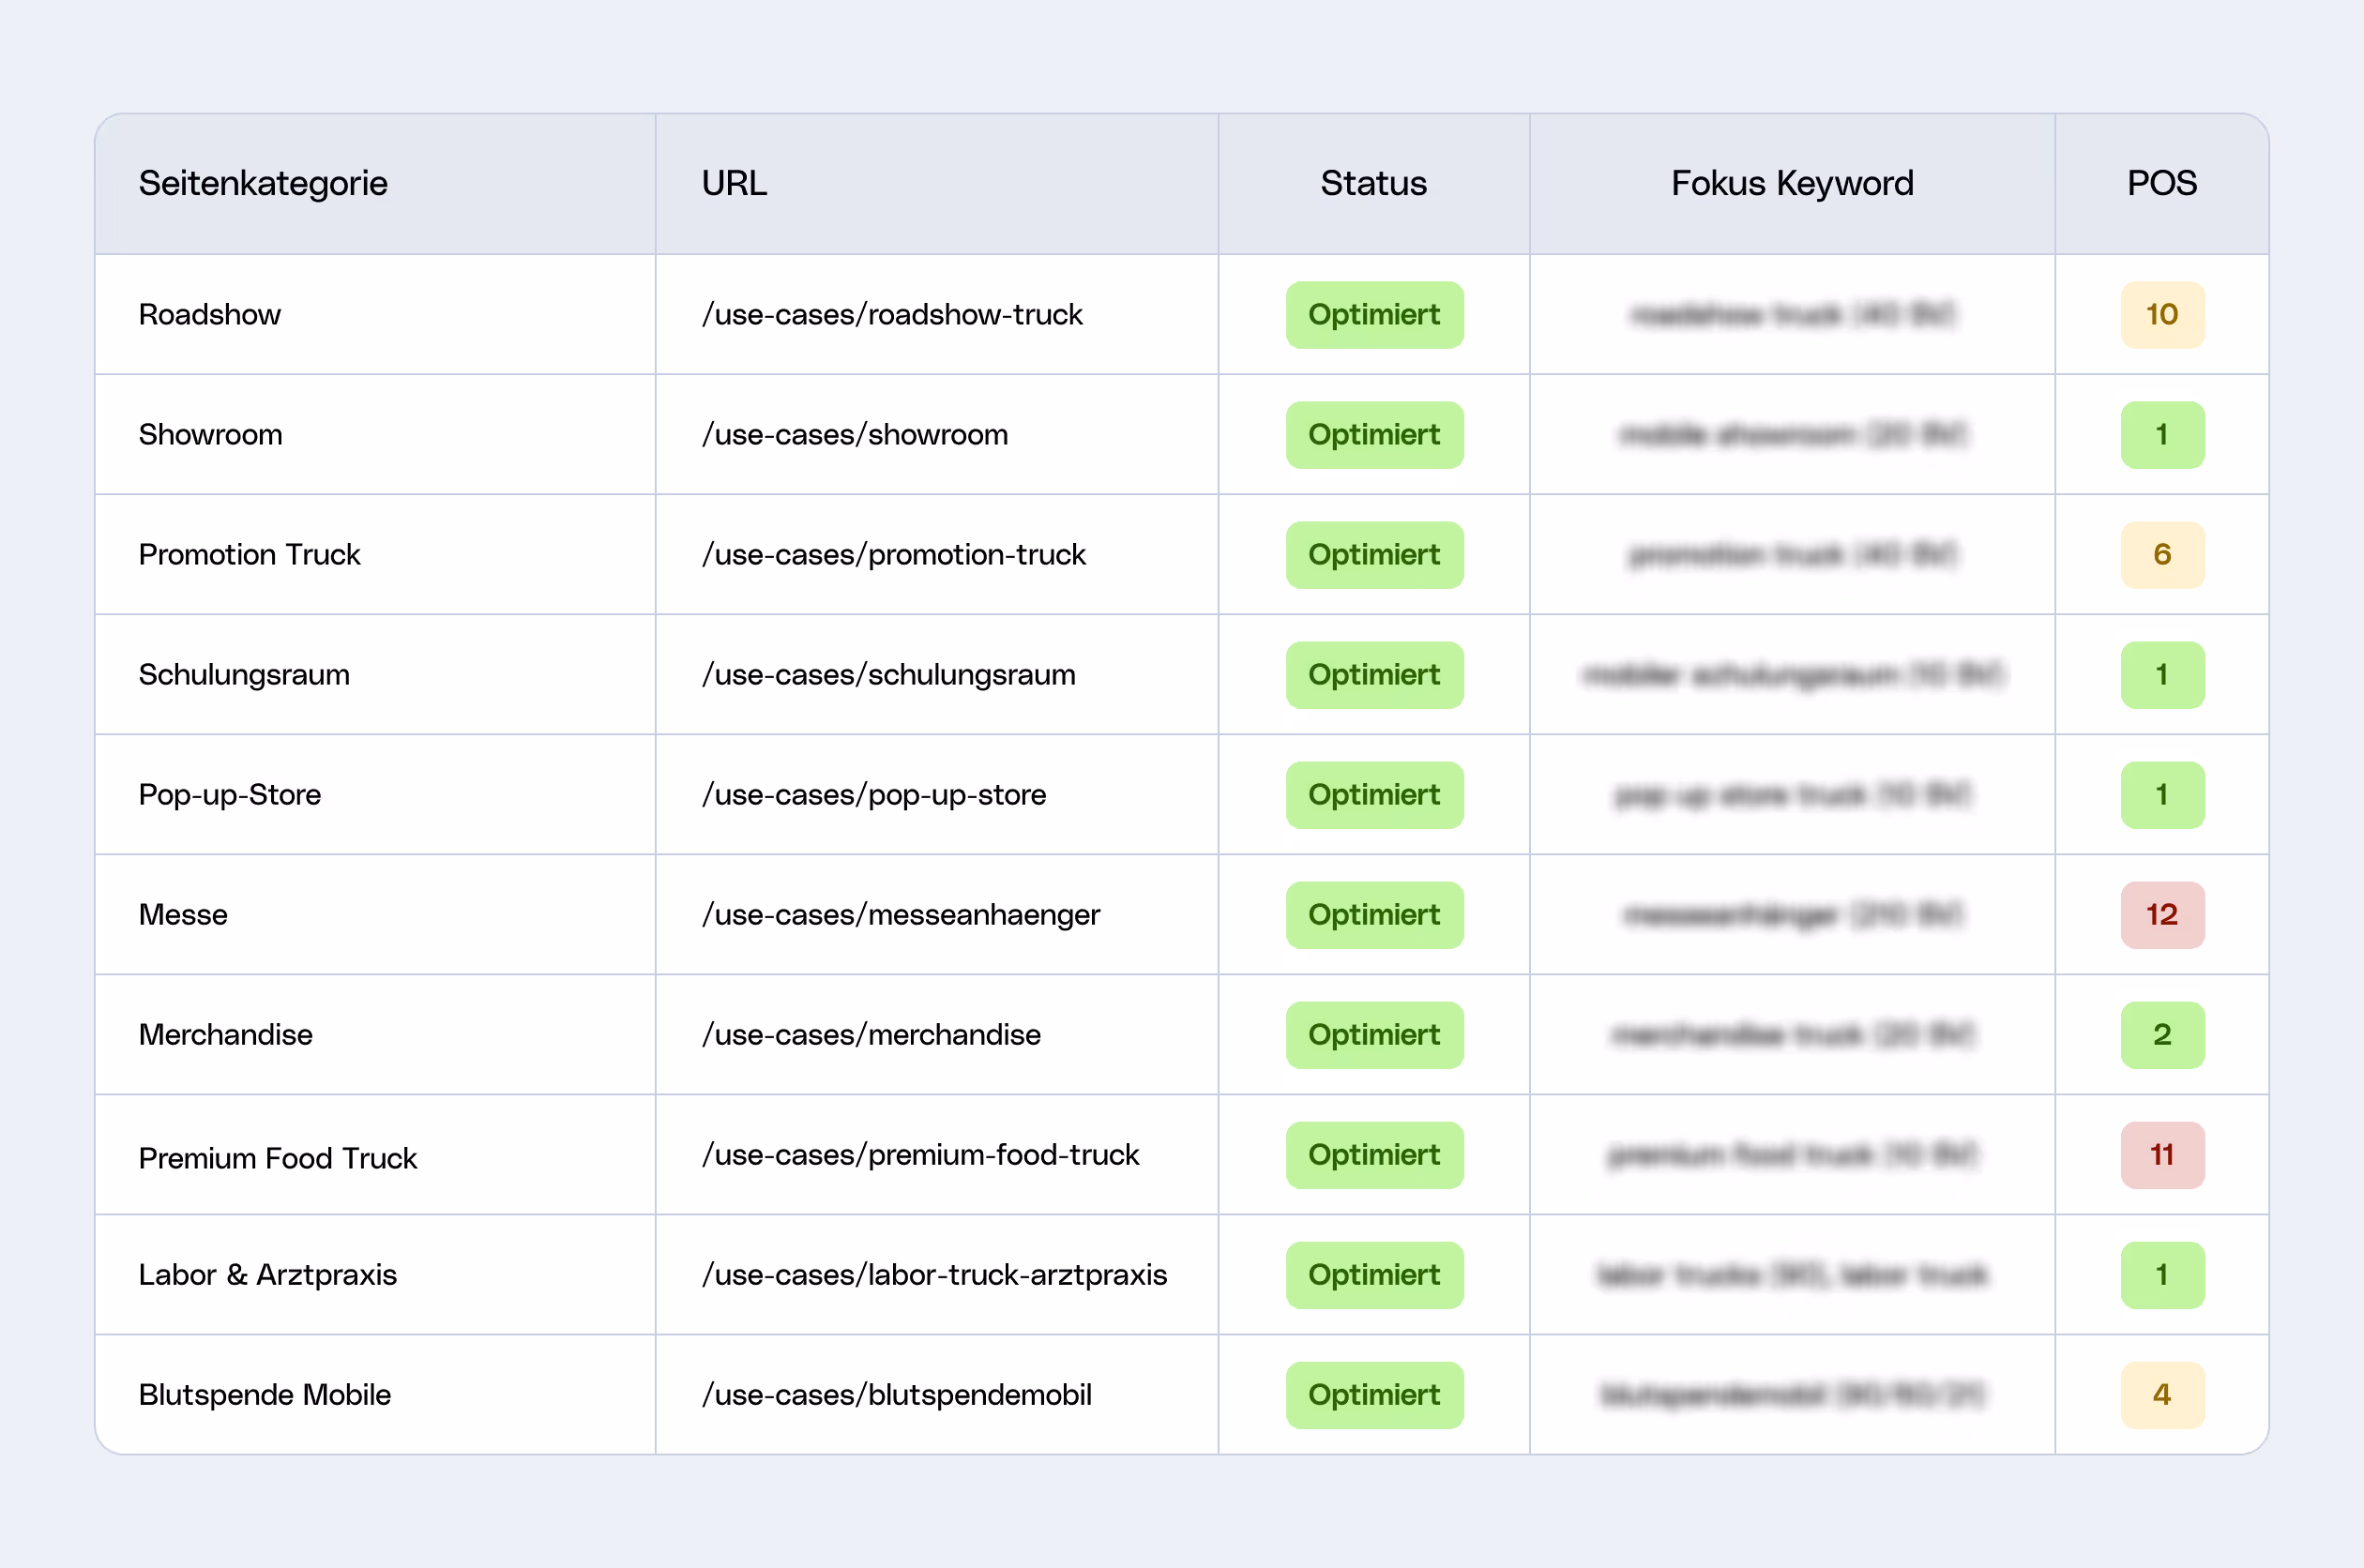Click the Fokus Keyword column header
The height and width of the screenshot is (1568, 2364).
[x=1792, y=183]
